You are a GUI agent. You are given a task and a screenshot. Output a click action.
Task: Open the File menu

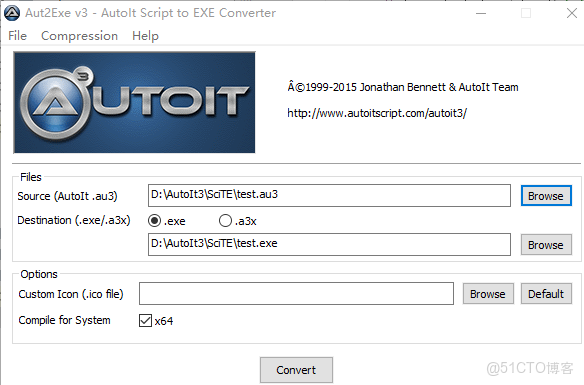[18, 36]
